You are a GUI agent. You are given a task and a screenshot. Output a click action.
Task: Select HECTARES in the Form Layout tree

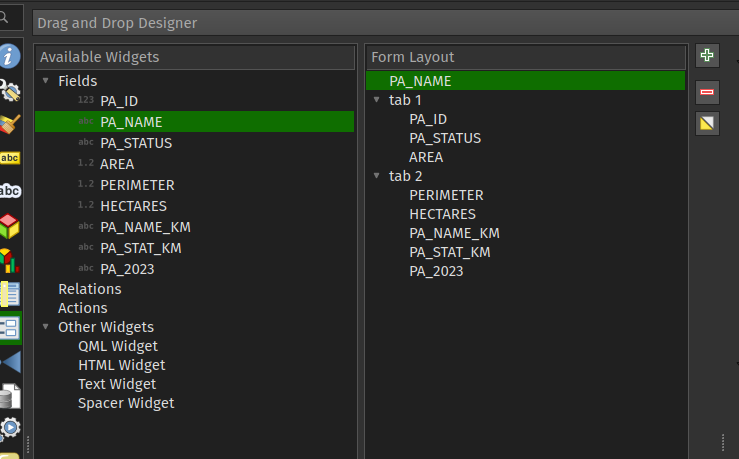click(x=442, y=214)
